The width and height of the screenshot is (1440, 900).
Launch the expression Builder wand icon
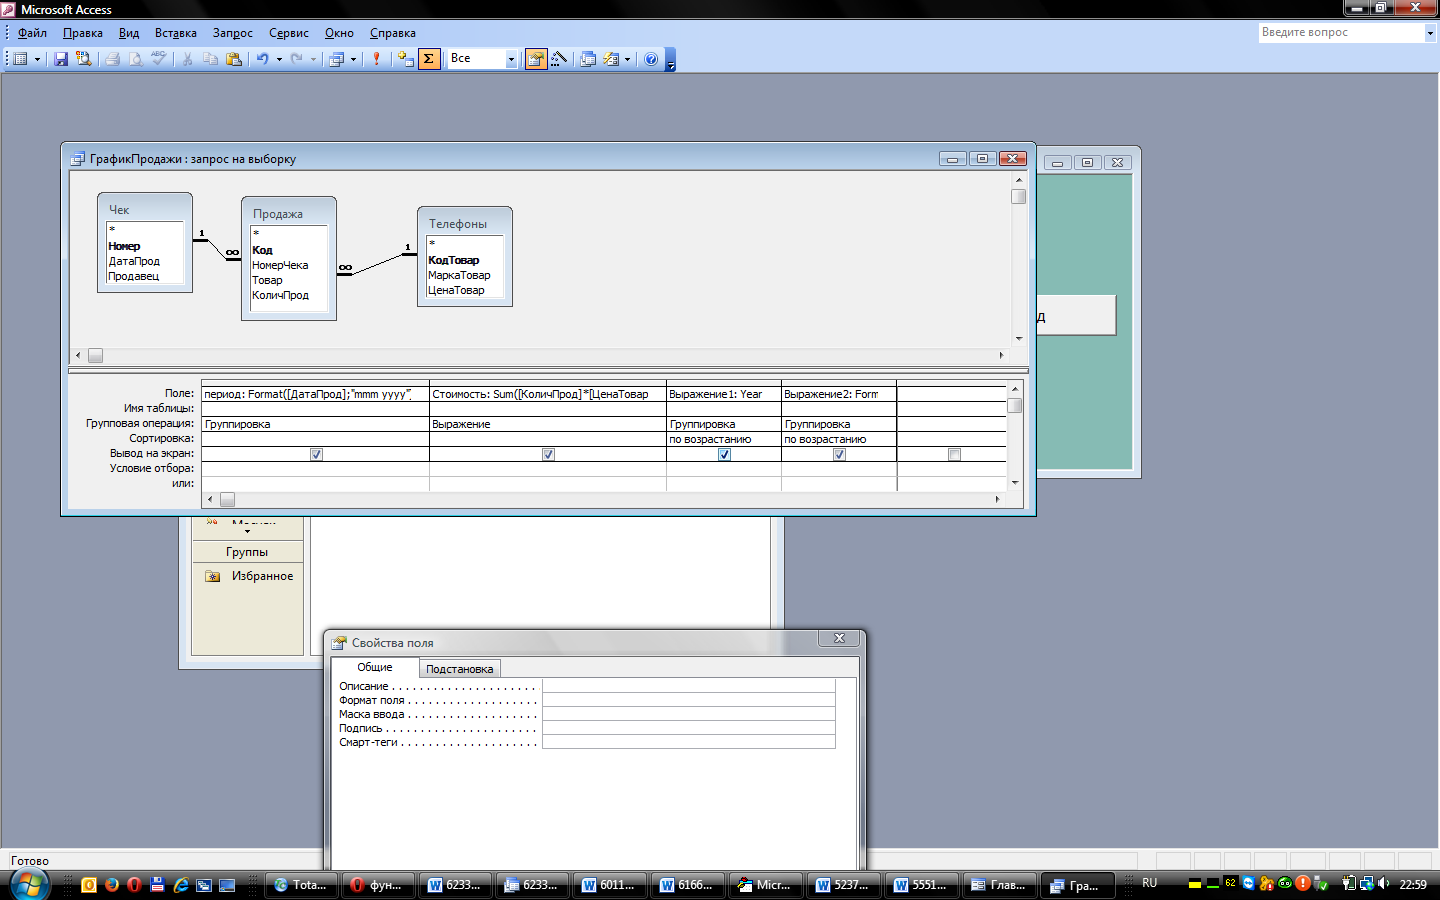click(560, 59)
